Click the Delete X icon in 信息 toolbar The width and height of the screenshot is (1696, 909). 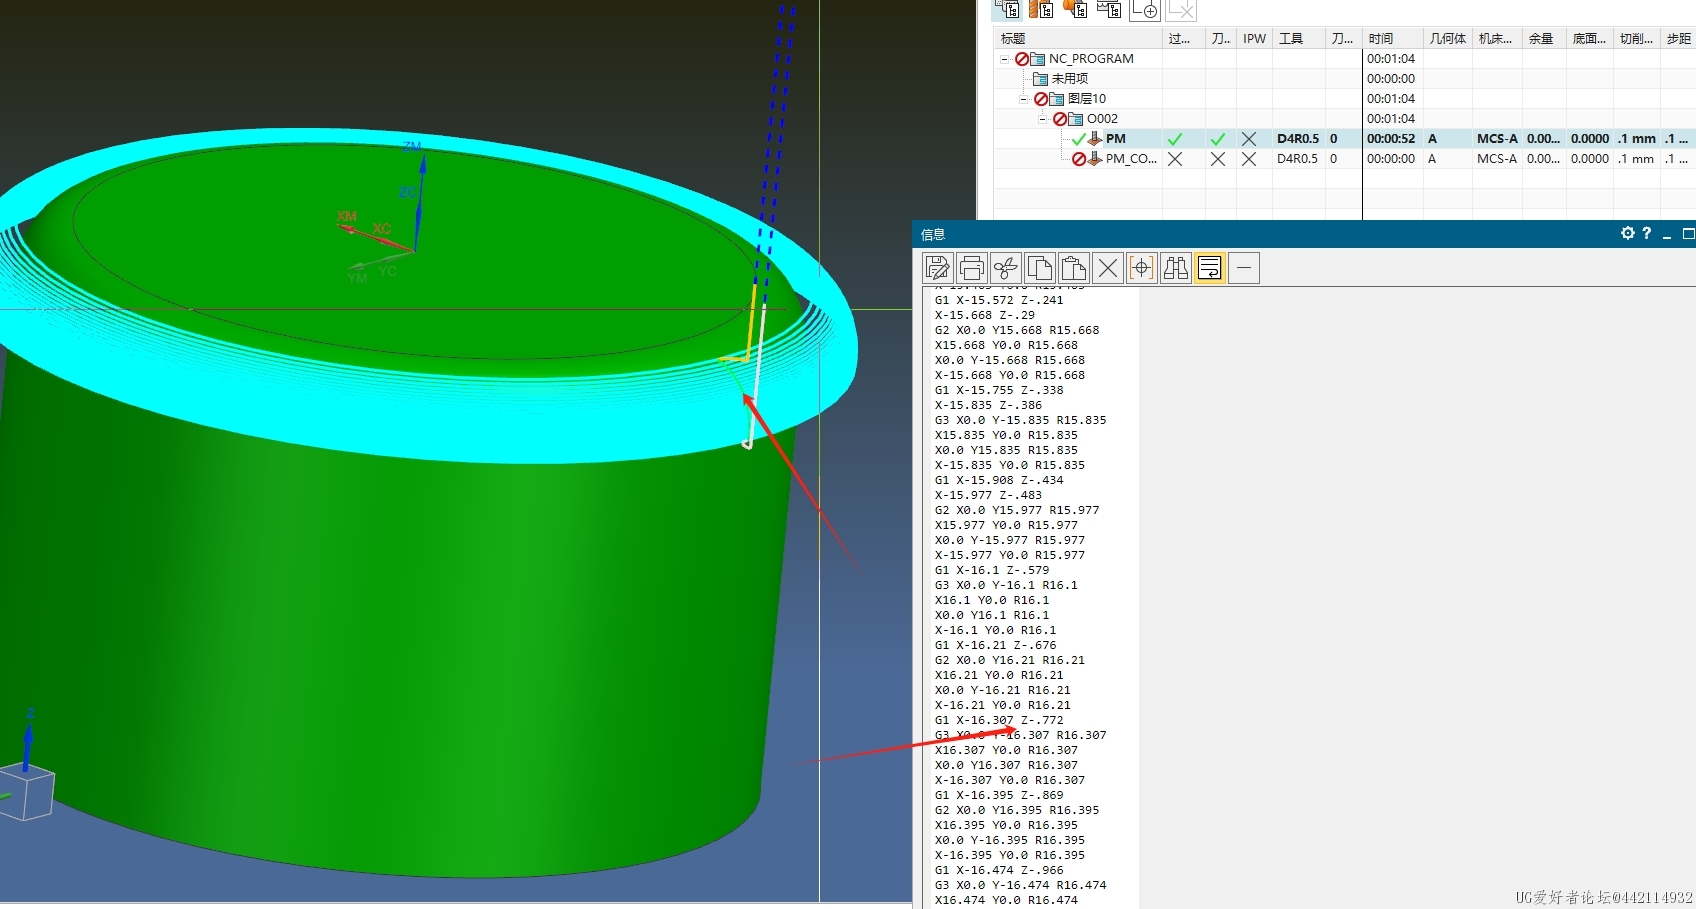[x=1108, y=268]
